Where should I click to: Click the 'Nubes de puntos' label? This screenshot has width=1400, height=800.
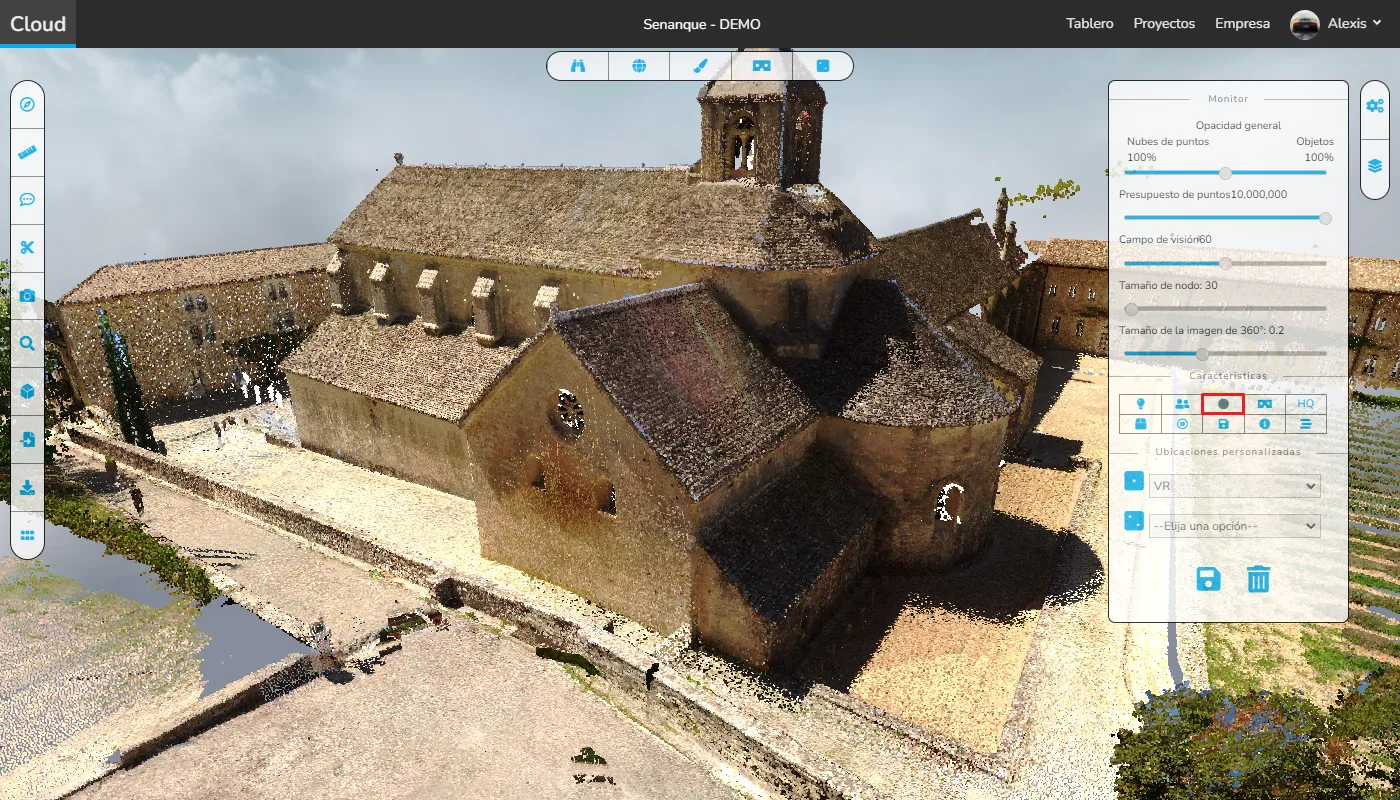pyautogui.click(x=1168, y=141)
